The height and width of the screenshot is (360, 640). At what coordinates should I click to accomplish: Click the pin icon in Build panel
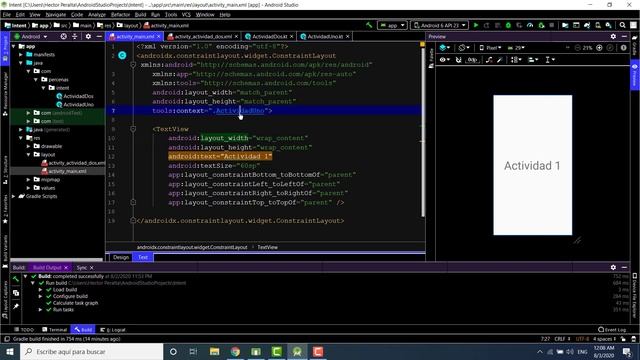pos(16,306)
